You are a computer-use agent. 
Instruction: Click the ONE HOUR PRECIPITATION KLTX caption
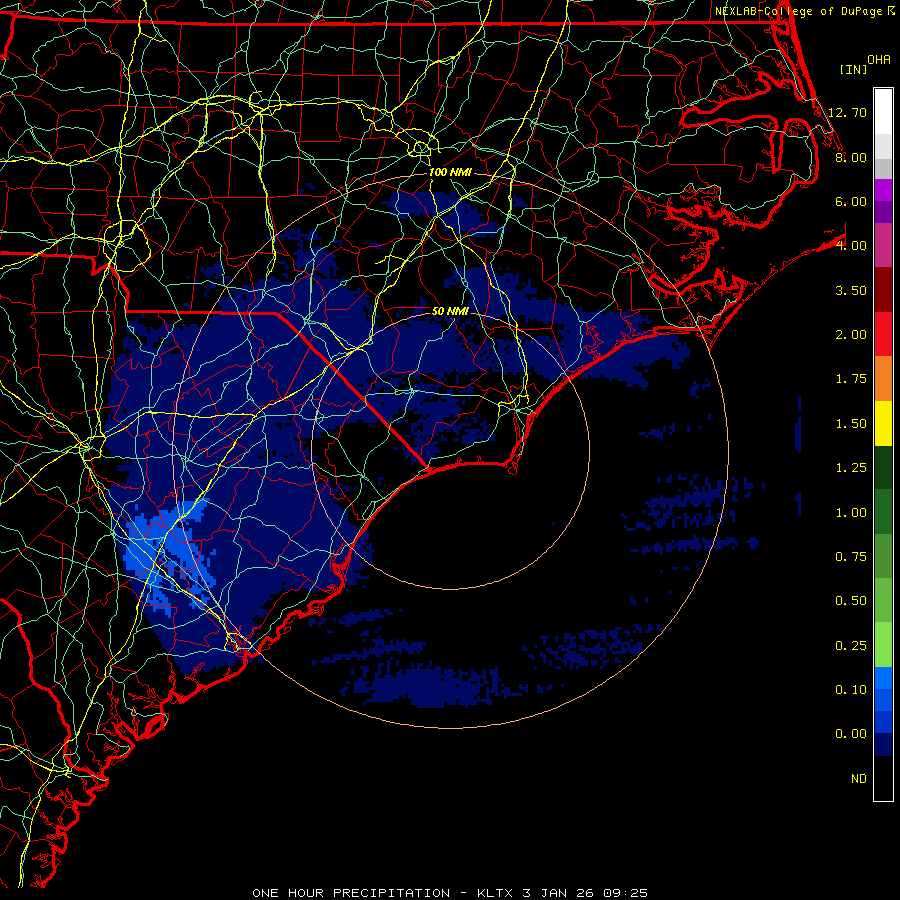450,893
